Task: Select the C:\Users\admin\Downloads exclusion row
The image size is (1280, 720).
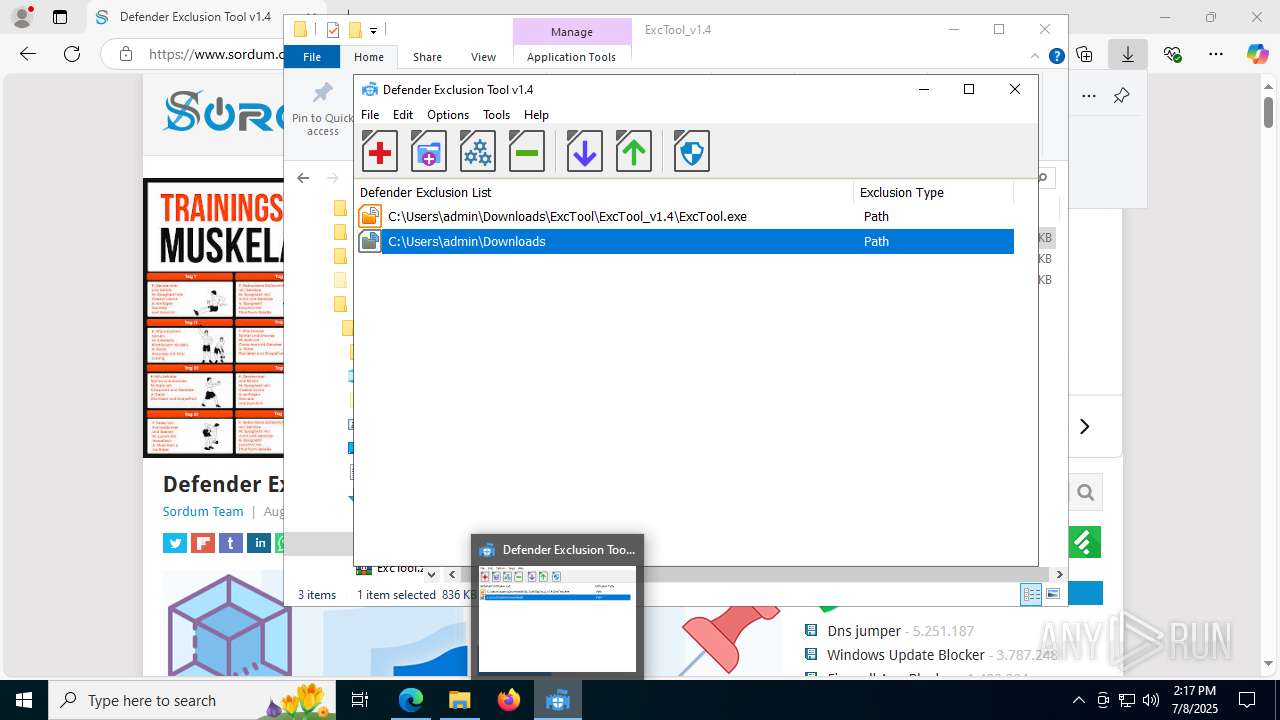Action: pos(686,241)
